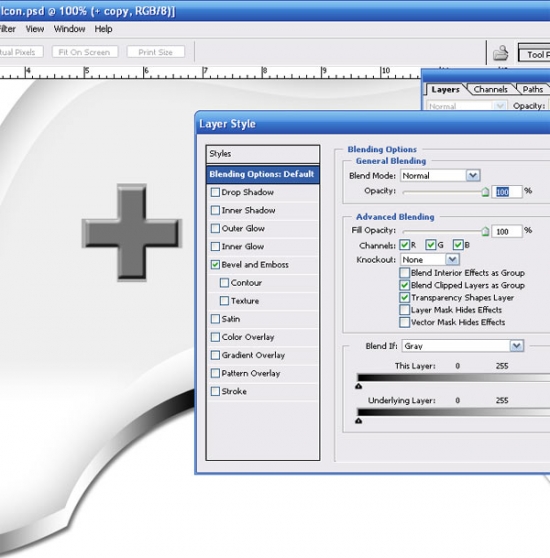Enable the Texture checkbox

coord(224,301)
